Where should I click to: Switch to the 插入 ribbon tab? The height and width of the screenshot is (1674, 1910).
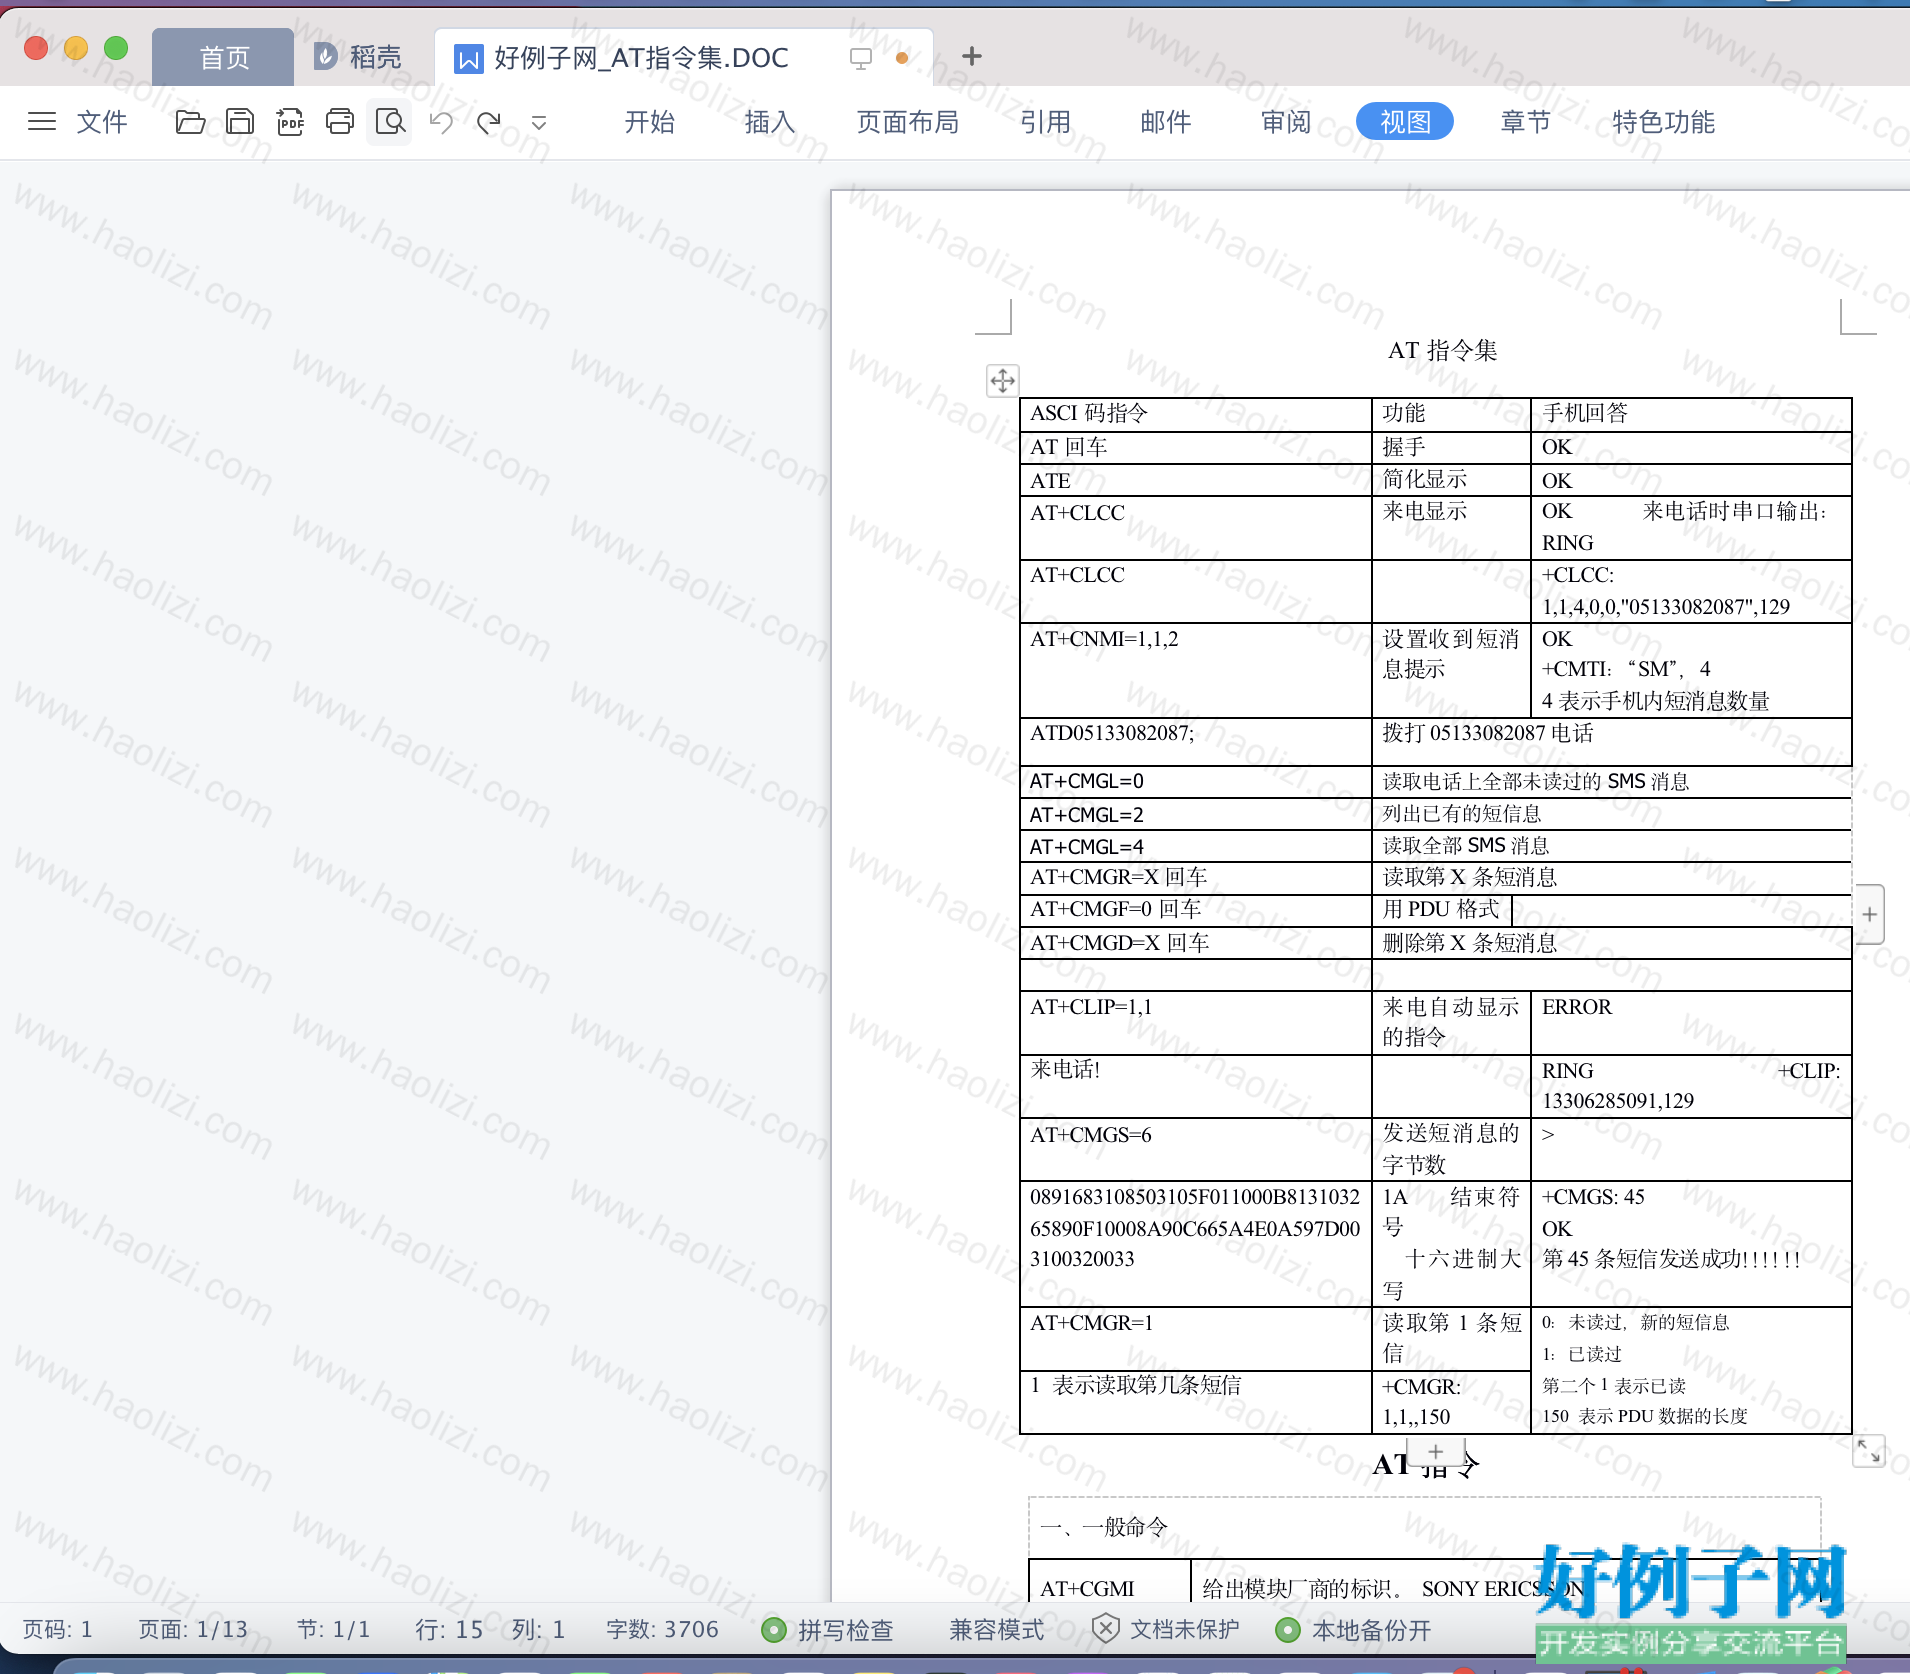(769, 122)
